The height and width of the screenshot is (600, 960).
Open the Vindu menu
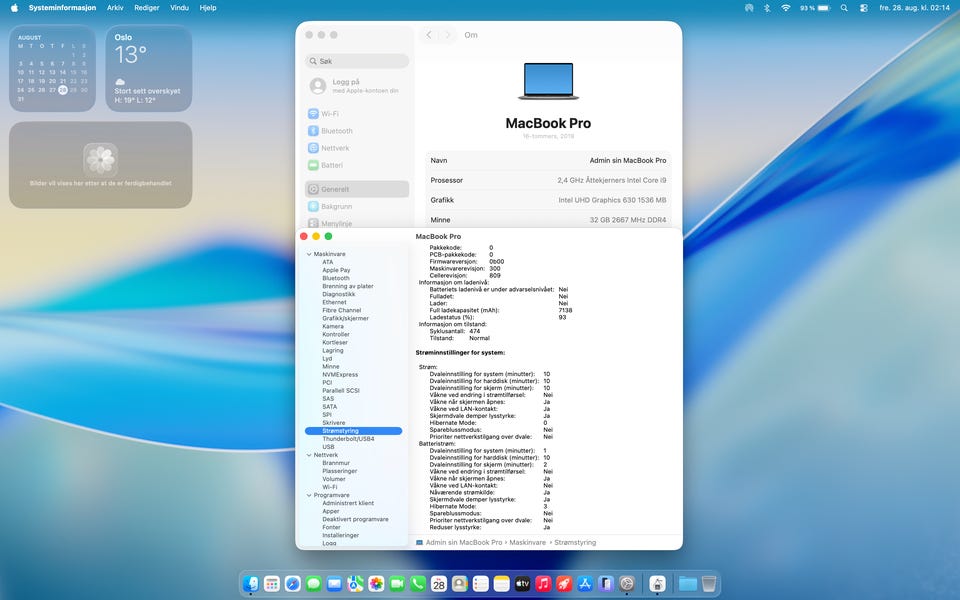179,8
